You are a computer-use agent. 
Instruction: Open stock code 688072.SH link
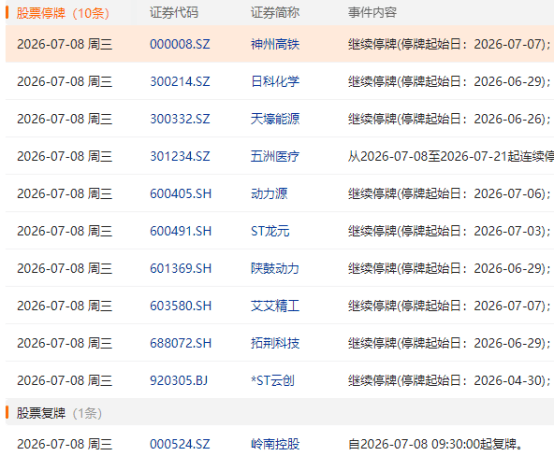181,343
